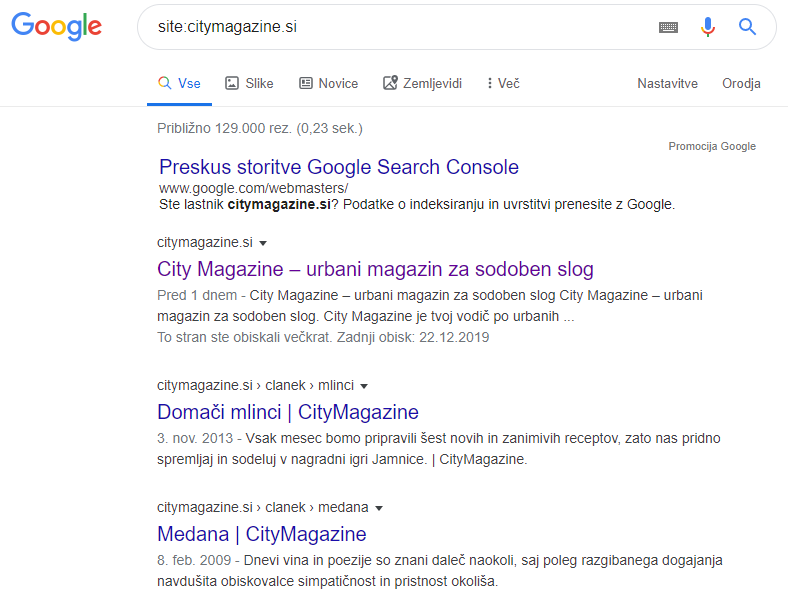Select the Vse tab
The image size is (788, 607).
coord(179,83)
